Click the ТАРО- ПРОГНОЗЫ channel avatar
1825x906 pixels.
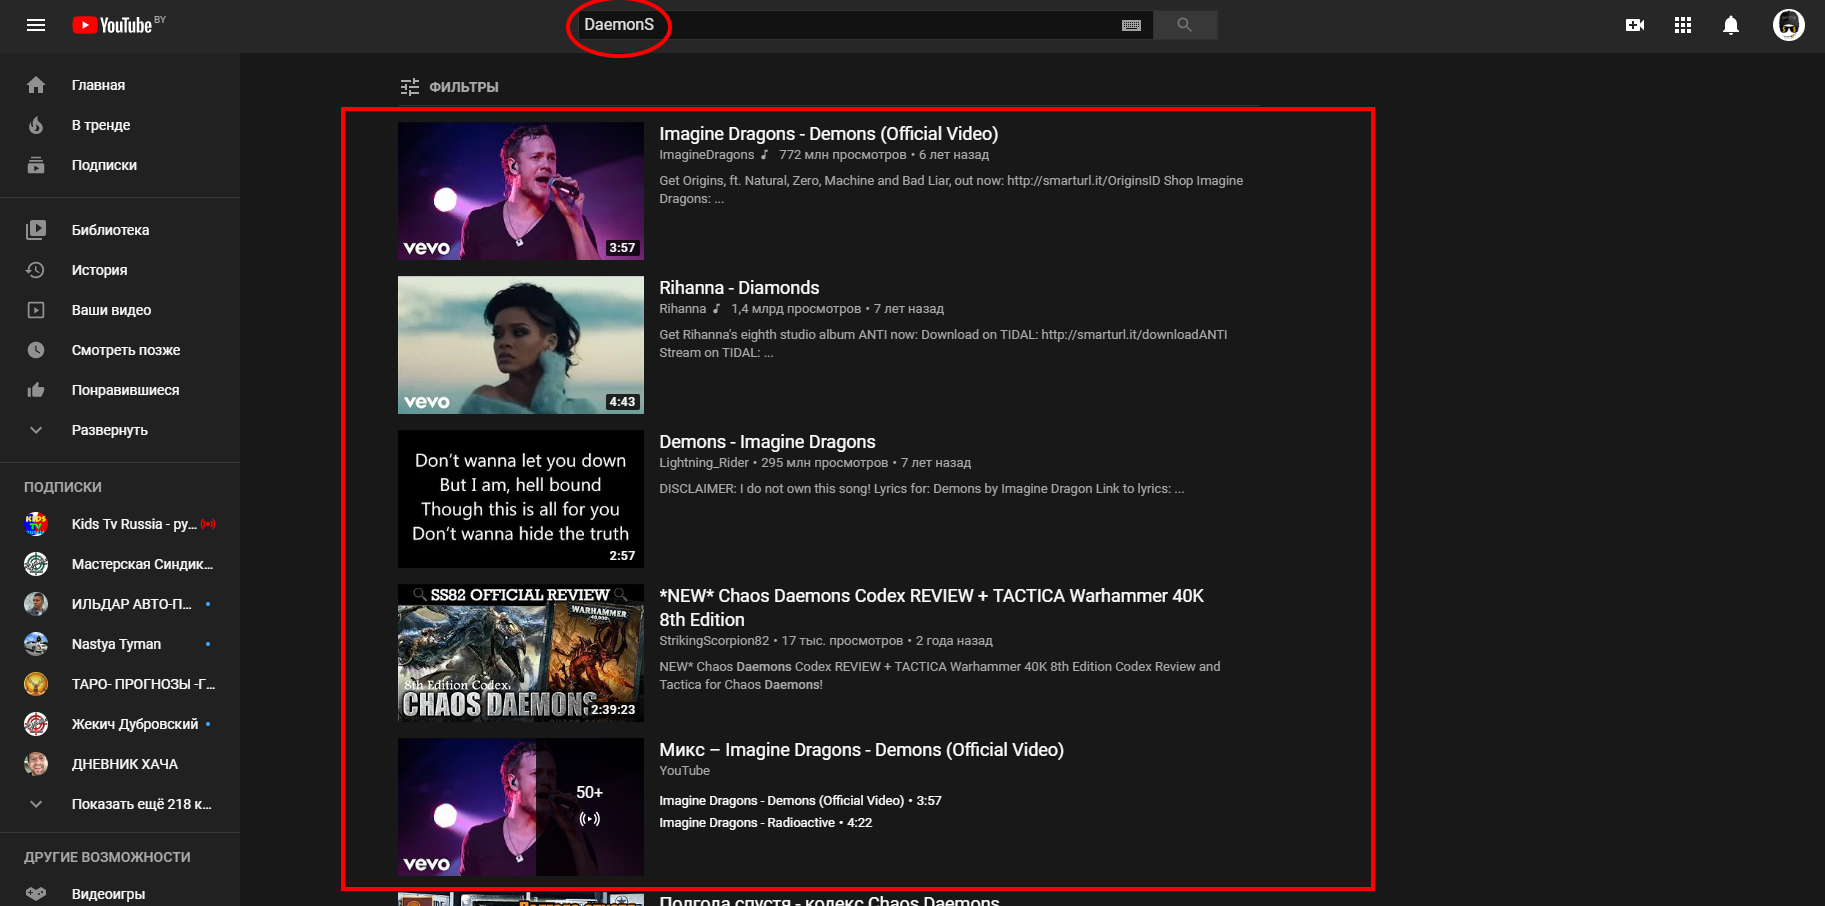(x=36, y=684)
